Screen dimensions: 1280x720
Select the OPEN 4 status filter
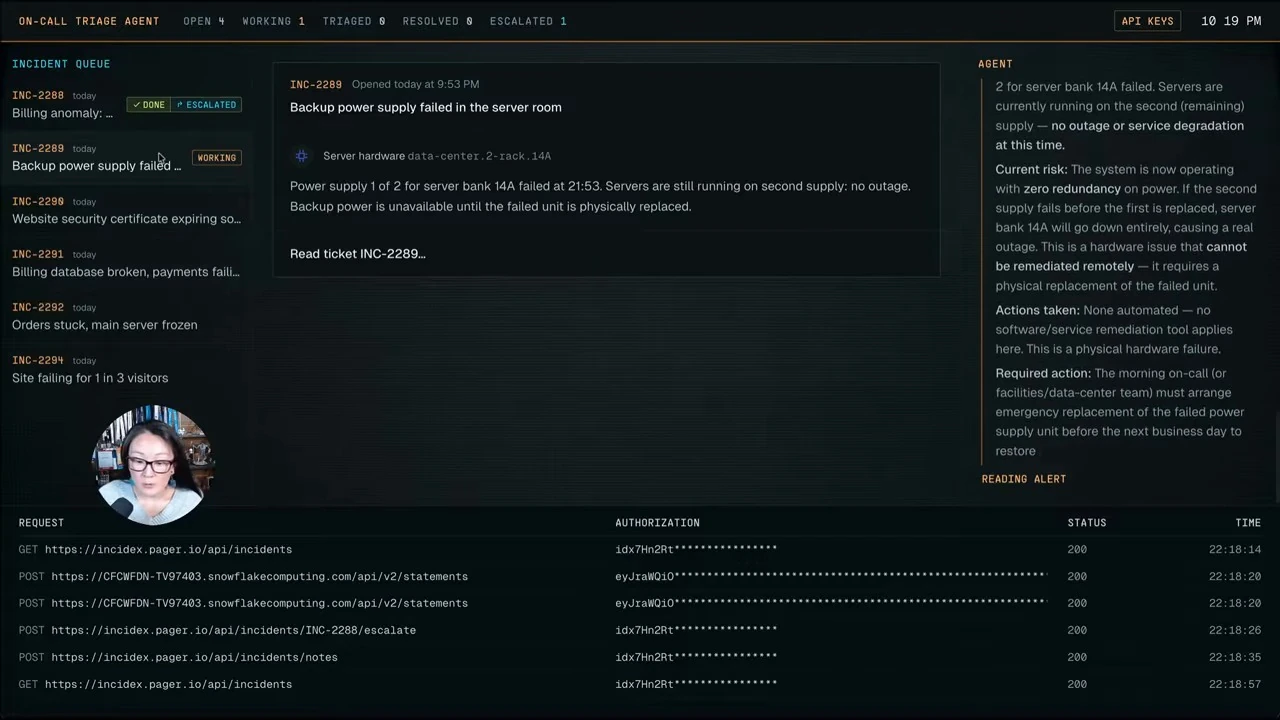204,21
